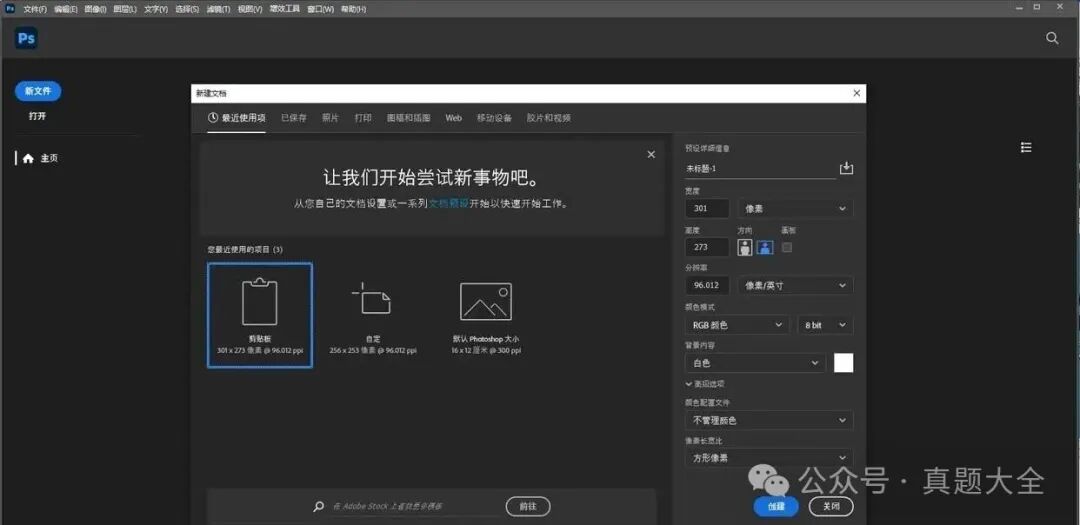
Task: Select the 自定 256 x 253 preset
Action: pos(373,315)
